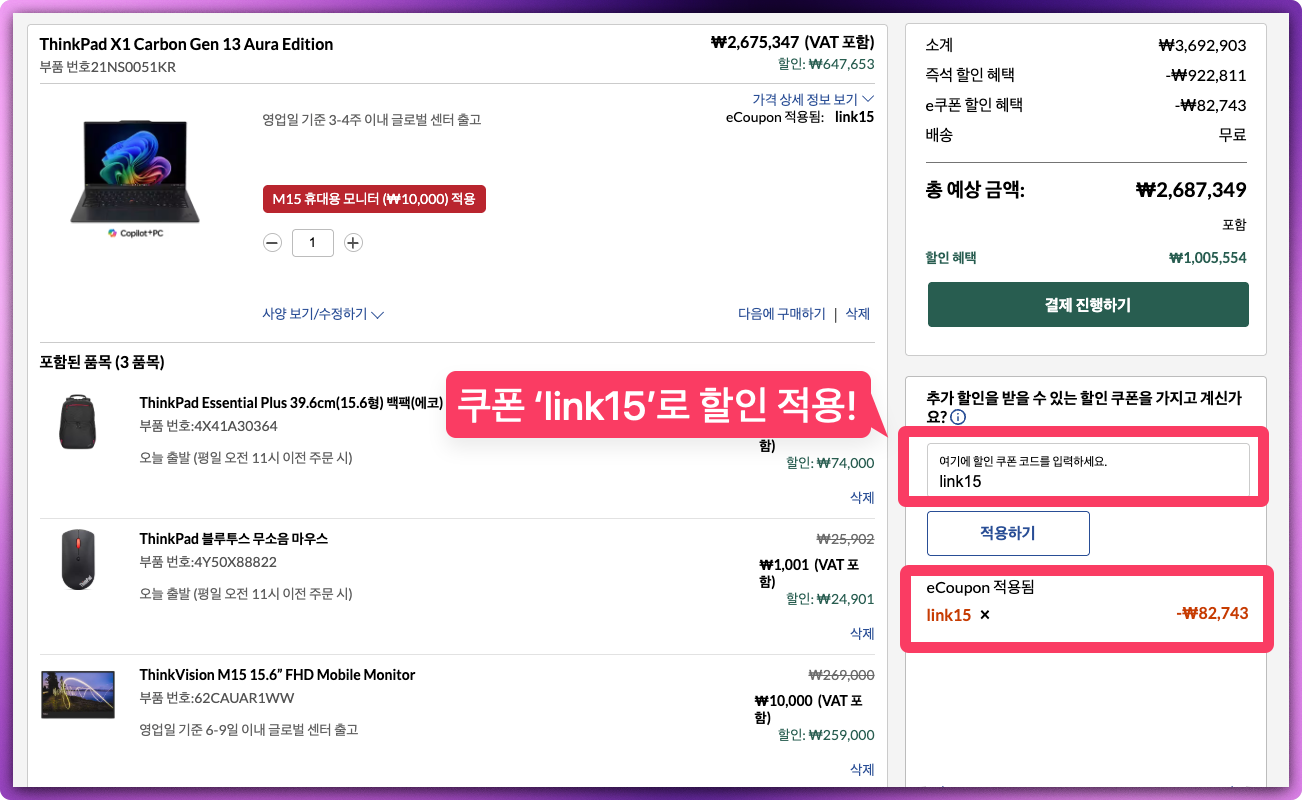Click 적용하기 to apply coupon
Viewport: 1302px width, 800px height.
point(1008,533)
